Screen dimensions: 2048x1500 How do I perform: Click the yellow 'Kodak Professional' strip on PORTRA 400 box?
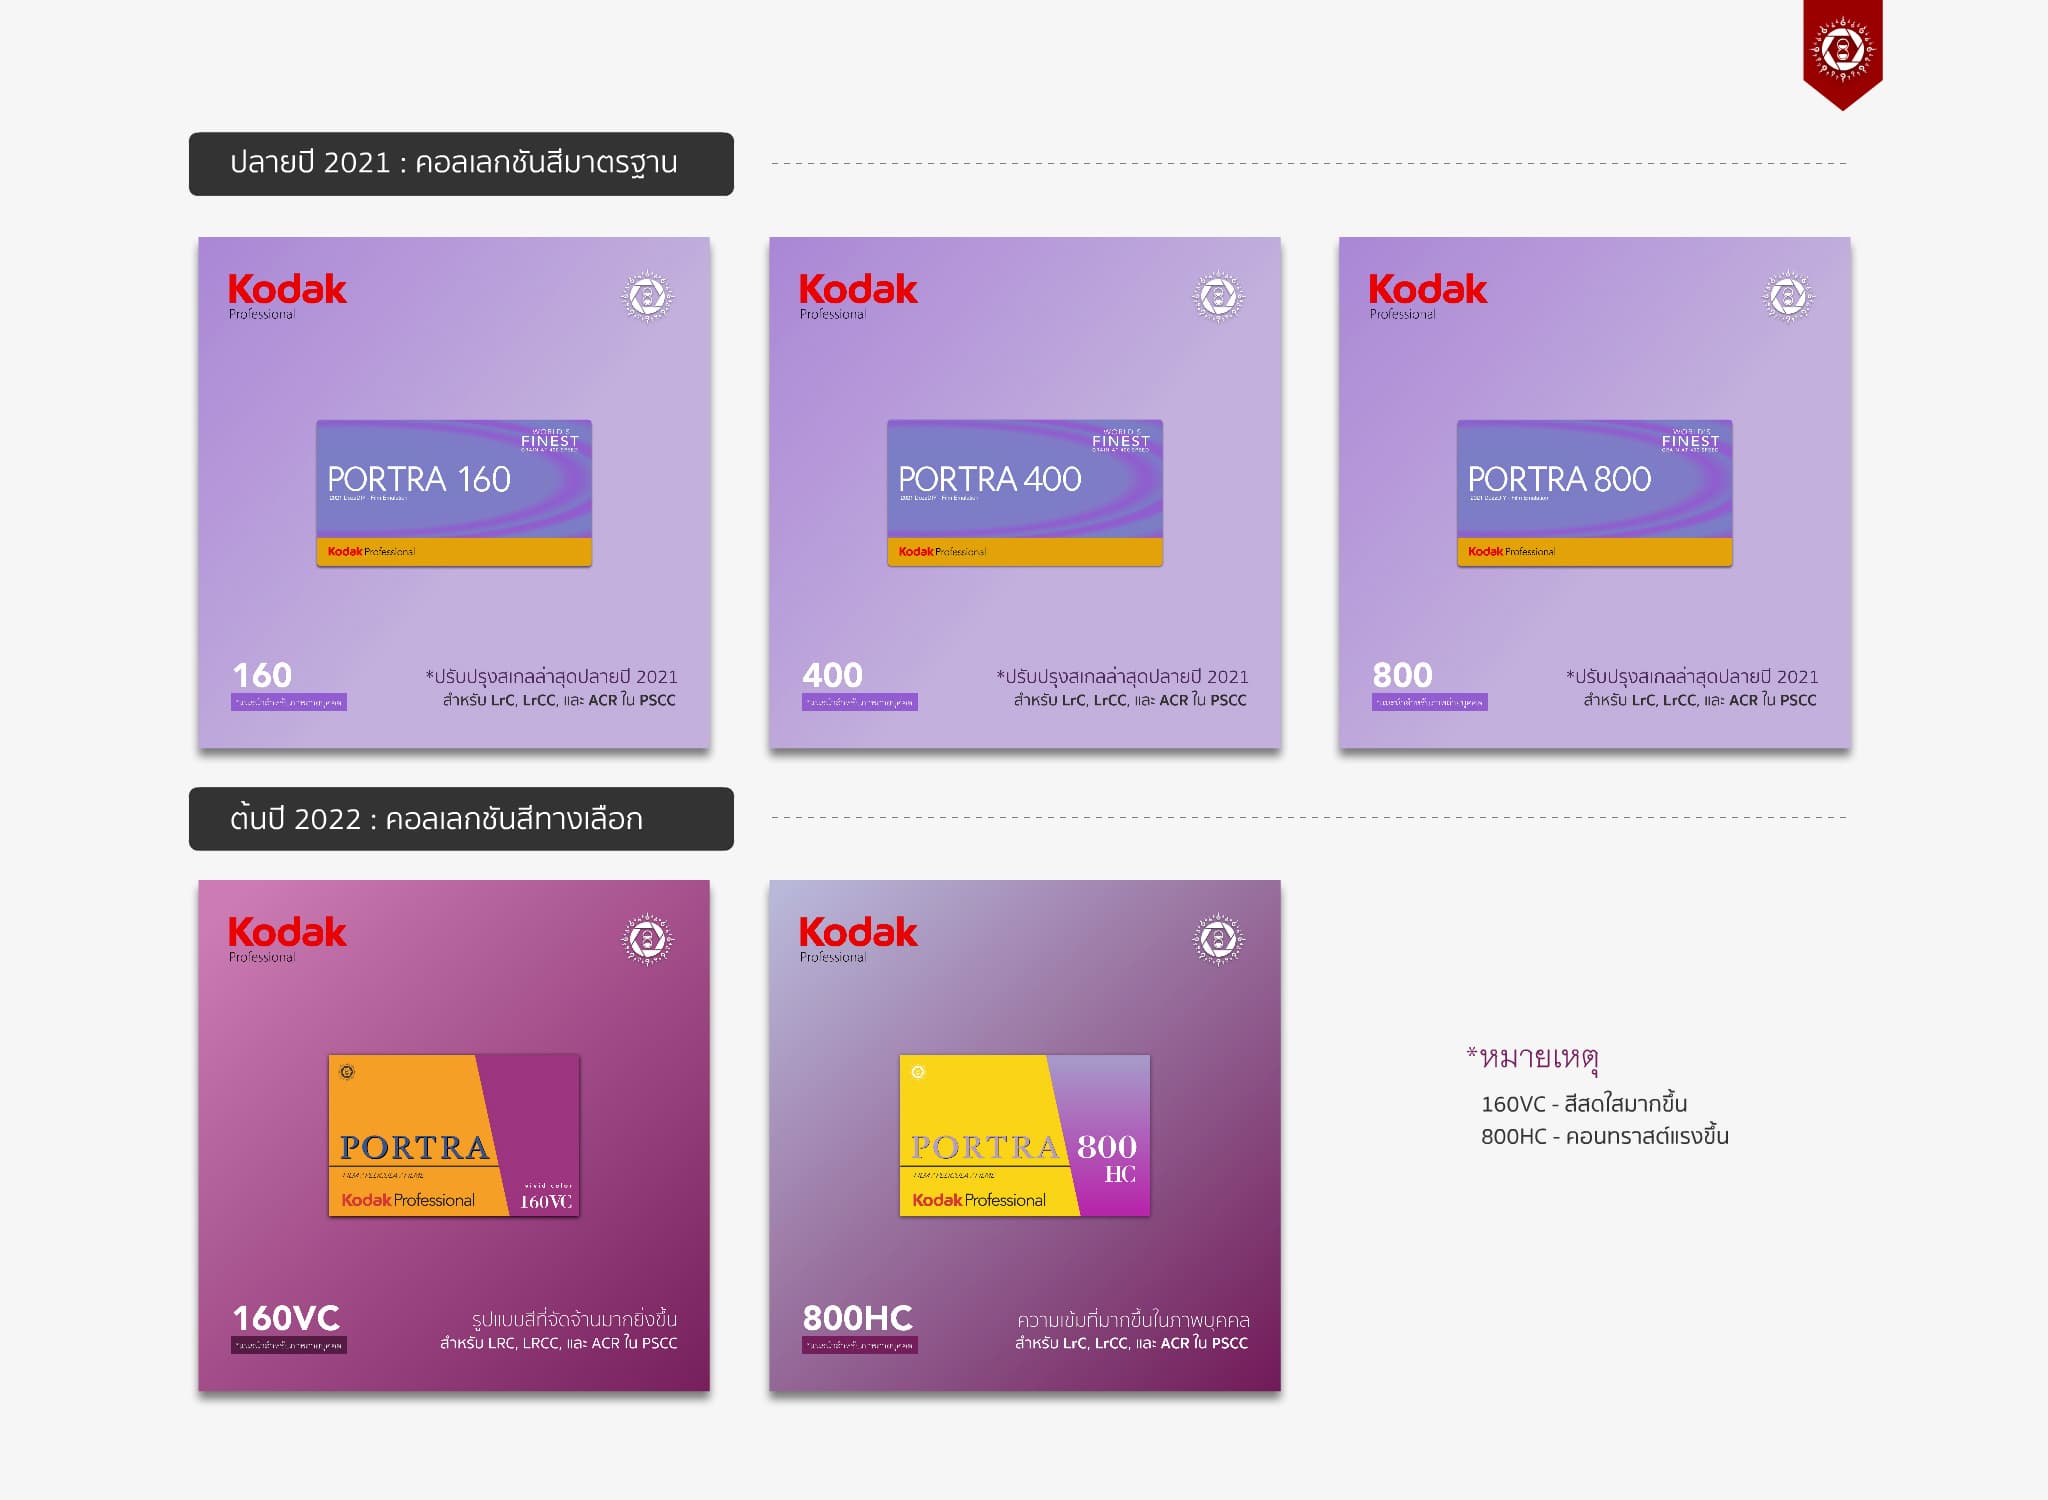[x=1025, y=552]
